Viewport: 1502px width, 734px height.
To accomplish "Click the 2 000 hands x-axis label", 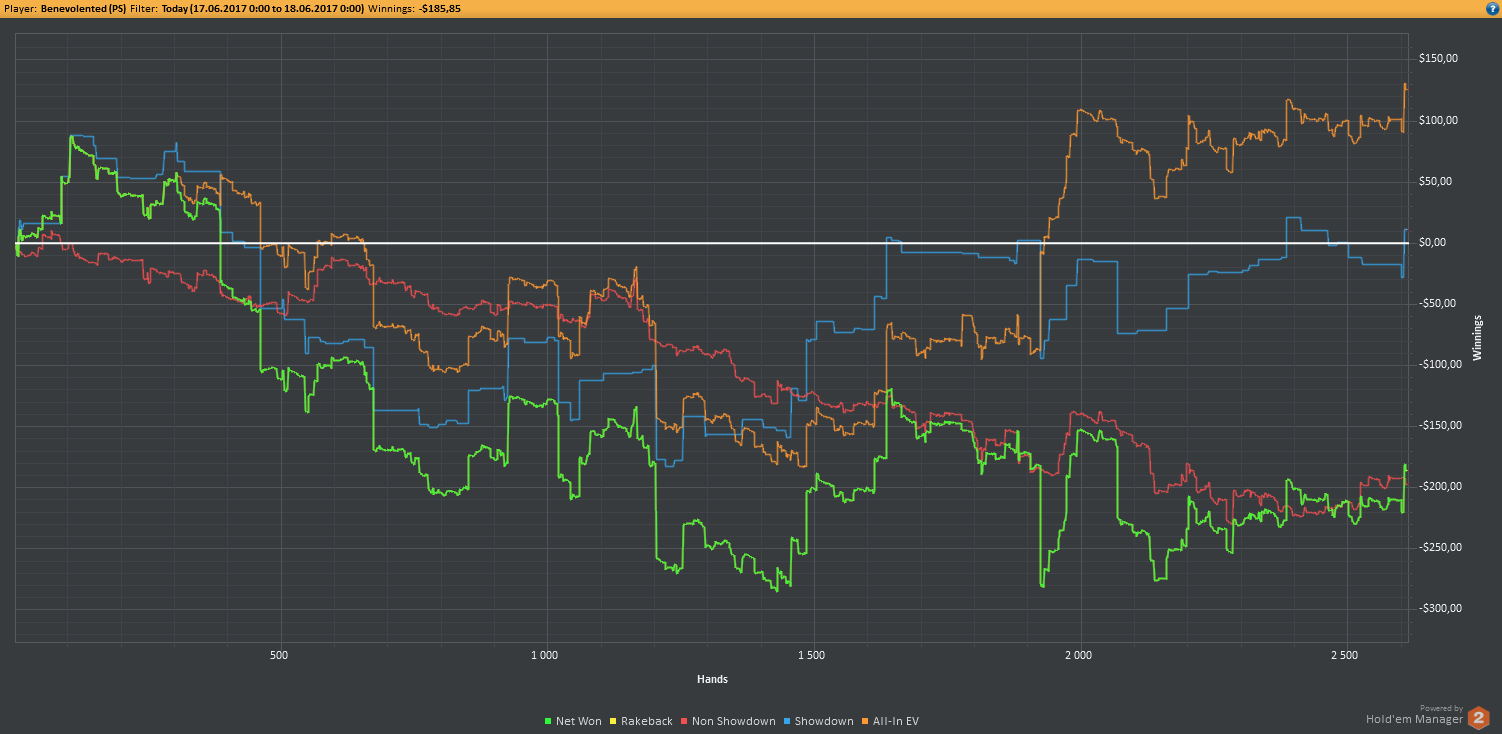I will (1079, 655).
